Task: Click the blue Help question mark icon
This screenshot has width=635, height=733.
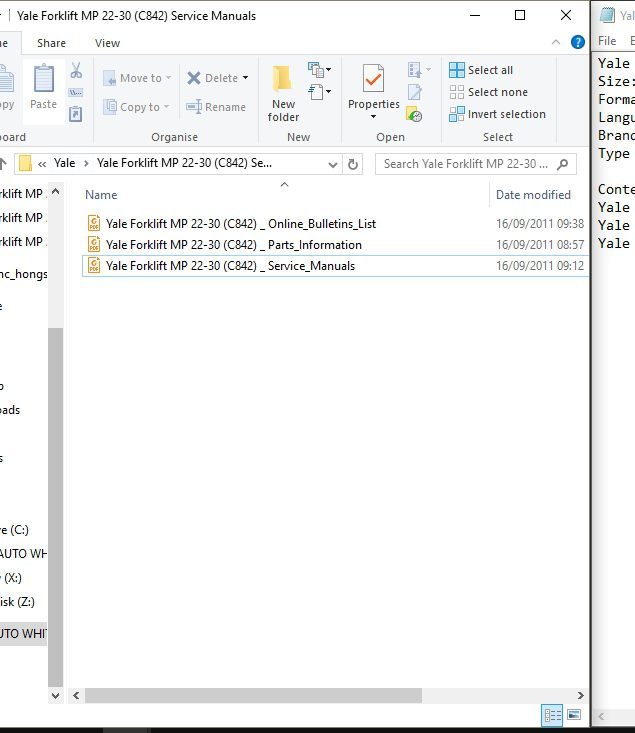Action: click(x=578, y=43)
